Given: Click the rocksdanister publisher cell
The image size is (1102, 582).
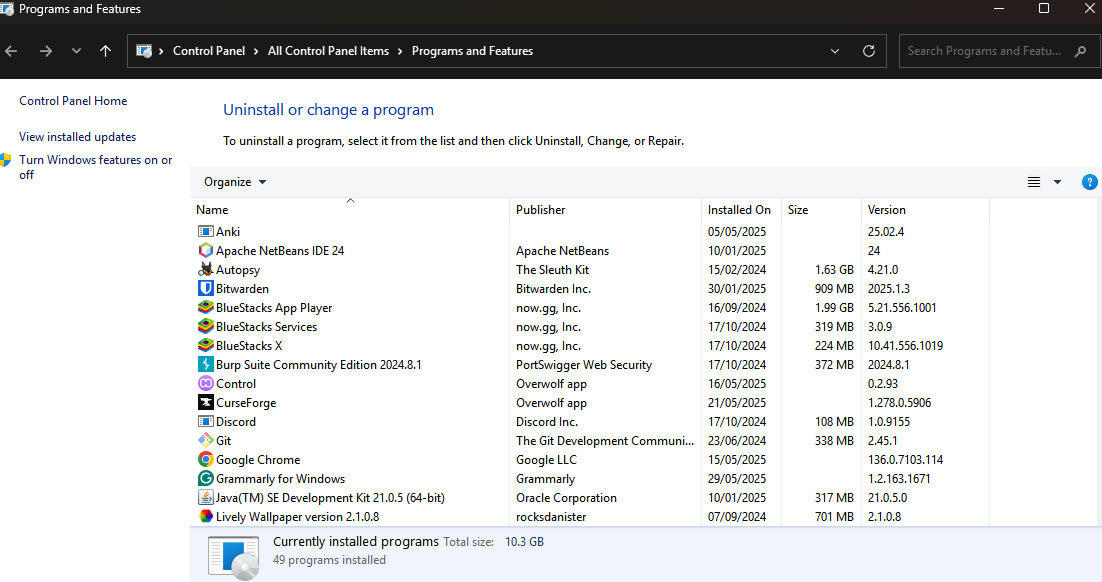Looking at the screenshot, I should tap(551, 516).
